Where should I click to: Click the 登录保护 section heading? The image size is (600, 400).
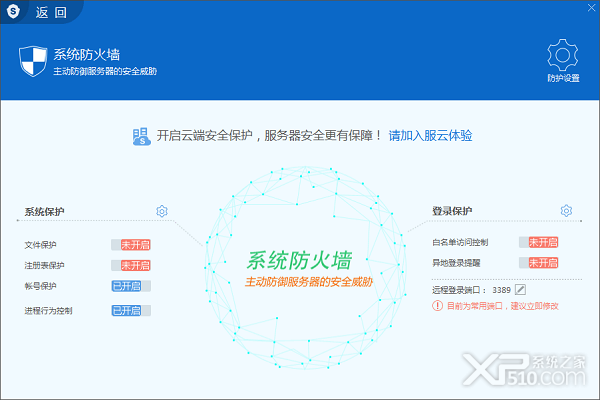(452, 211)
